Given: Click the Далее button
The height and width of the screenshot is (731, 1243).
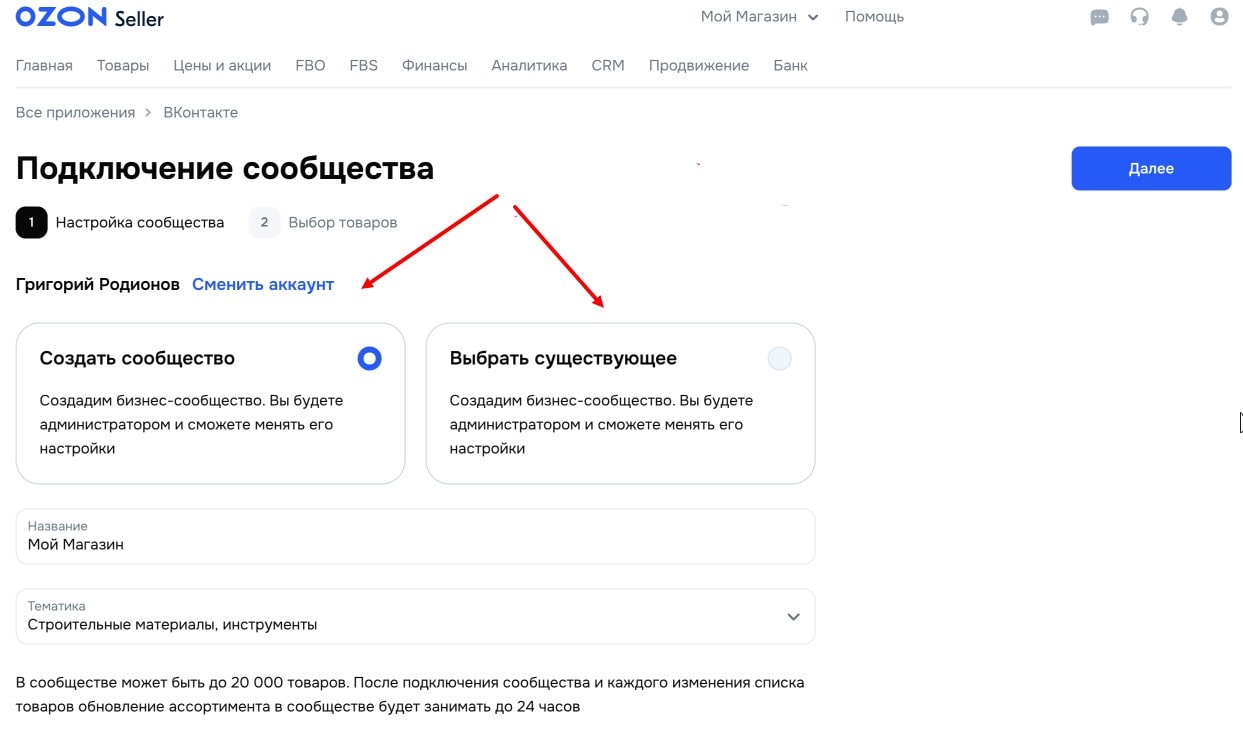Looking at the screenshot, I should (x=1151, y=168).
